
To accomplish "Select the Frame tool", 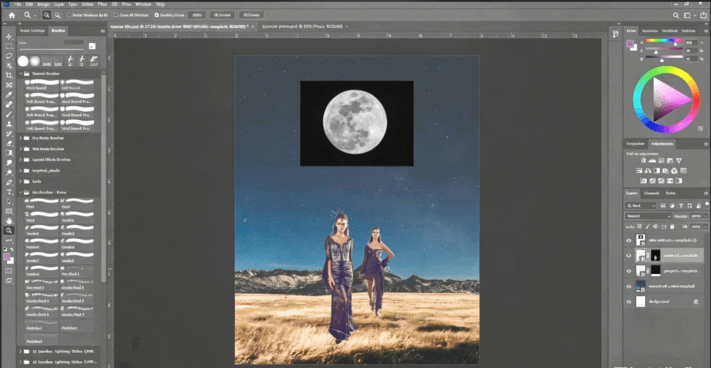I will (9, 85).
